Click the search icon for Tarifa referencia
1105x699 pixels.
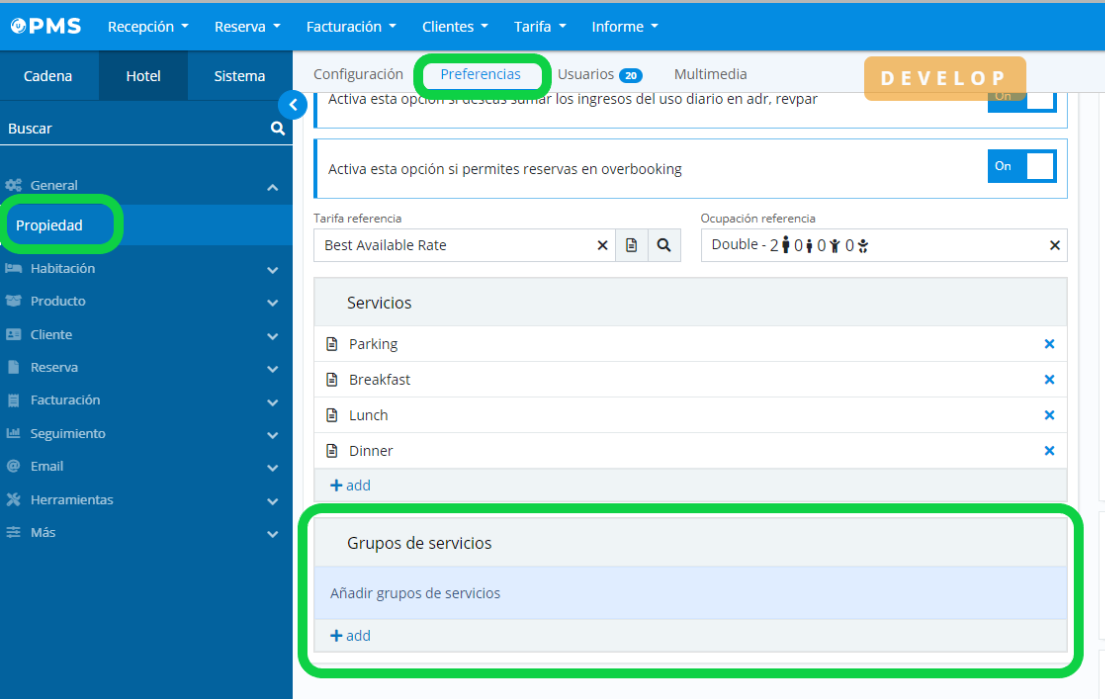pos(664,245)
